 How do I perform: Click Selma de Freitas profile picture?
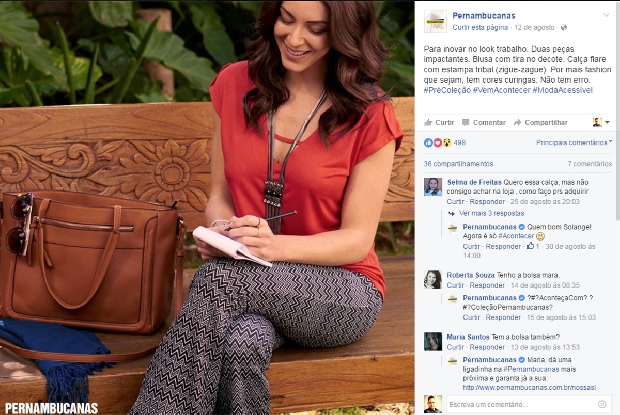[433, 187]
